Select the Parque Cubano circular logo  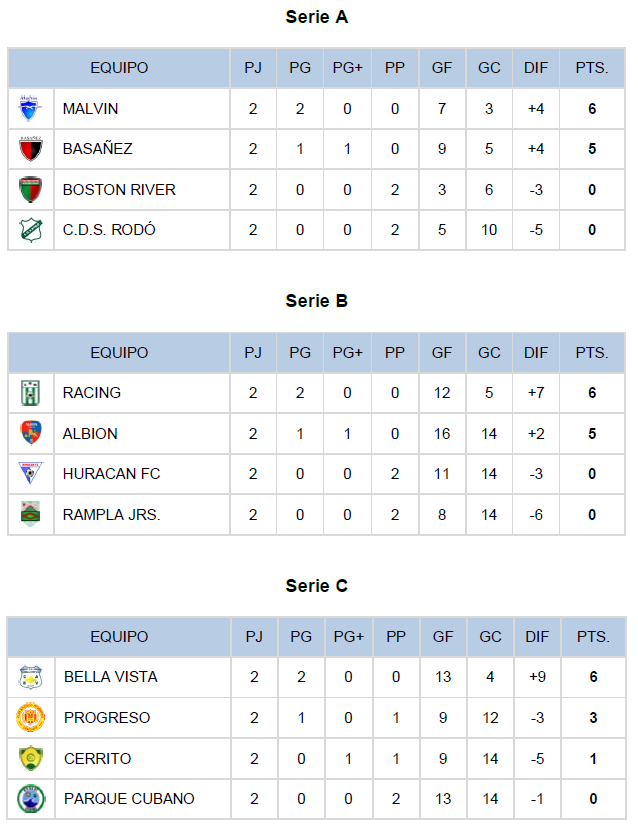tap(31, 799)
